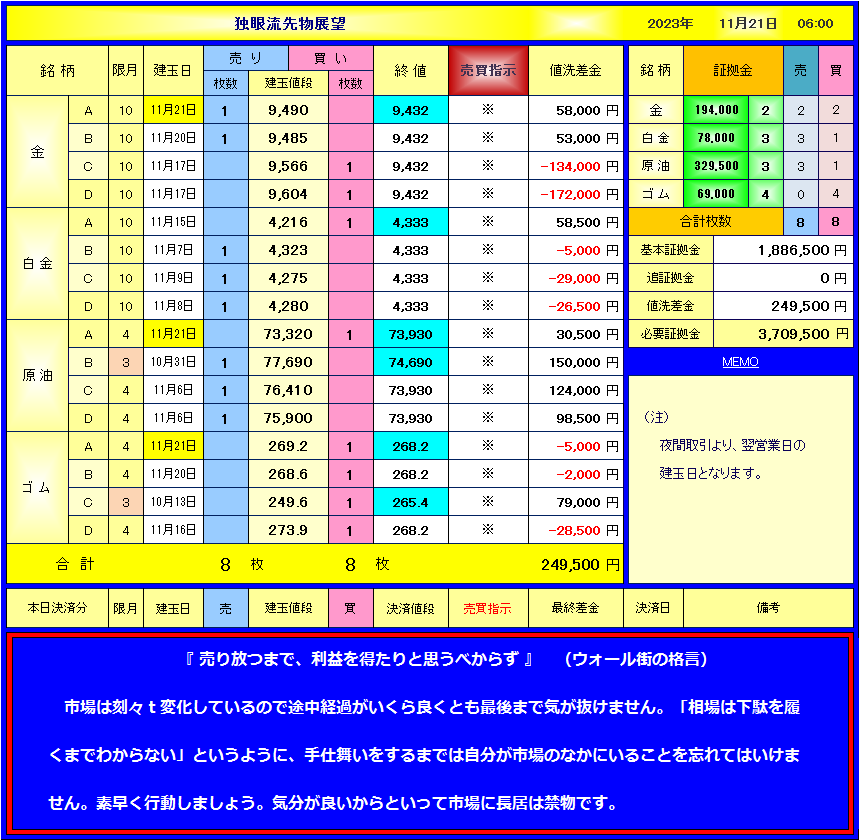Open the MEMO link

(x=740, y=362)
